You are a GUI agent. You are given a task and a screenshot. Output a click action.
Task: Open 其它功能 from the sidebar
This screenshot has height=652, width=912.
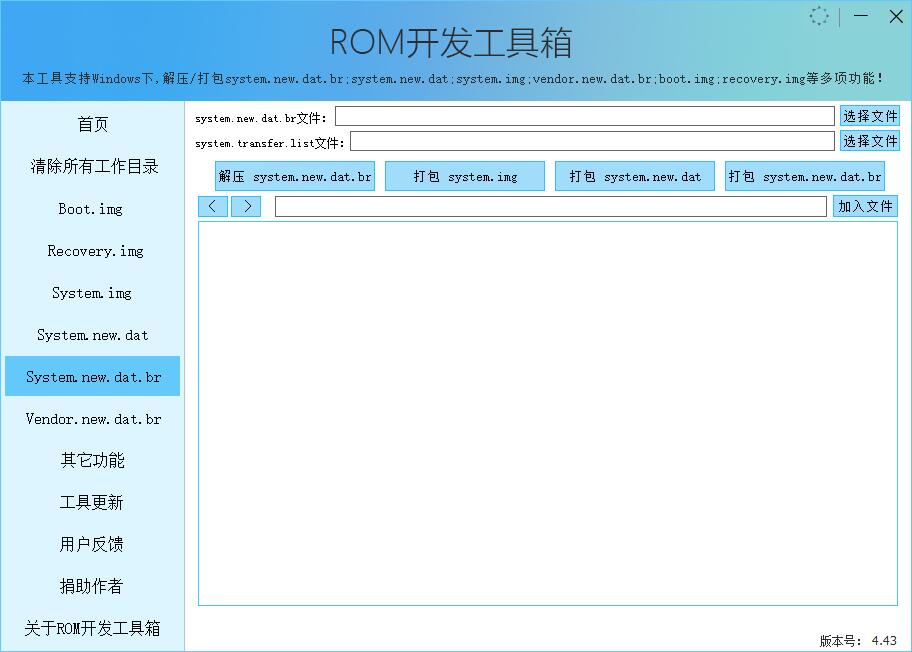point(90,460)
